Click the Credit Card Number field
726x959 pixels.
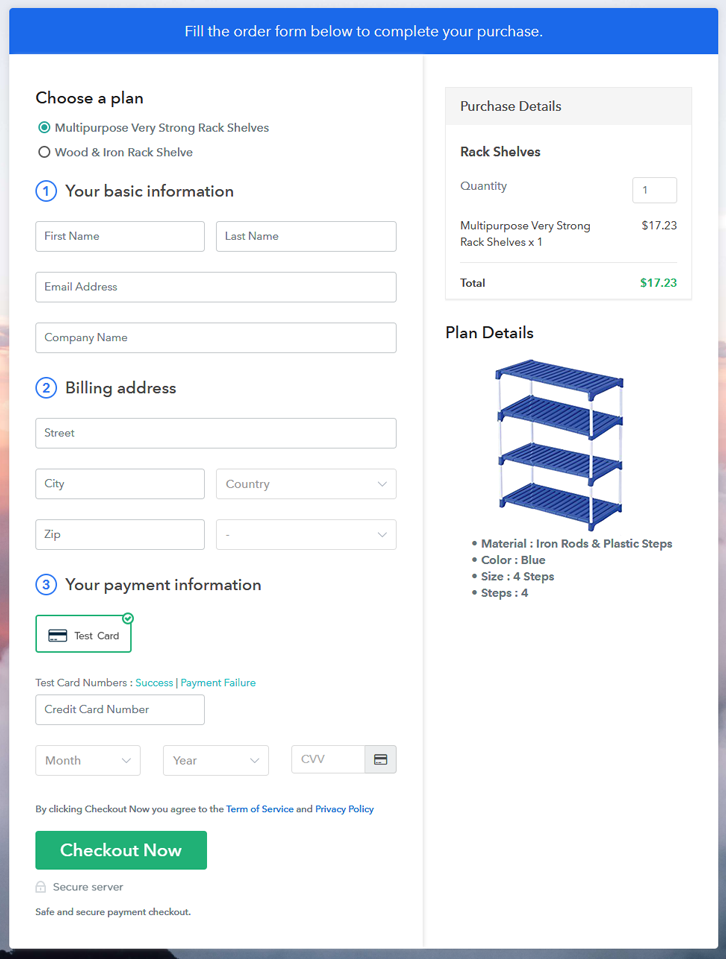120,709
